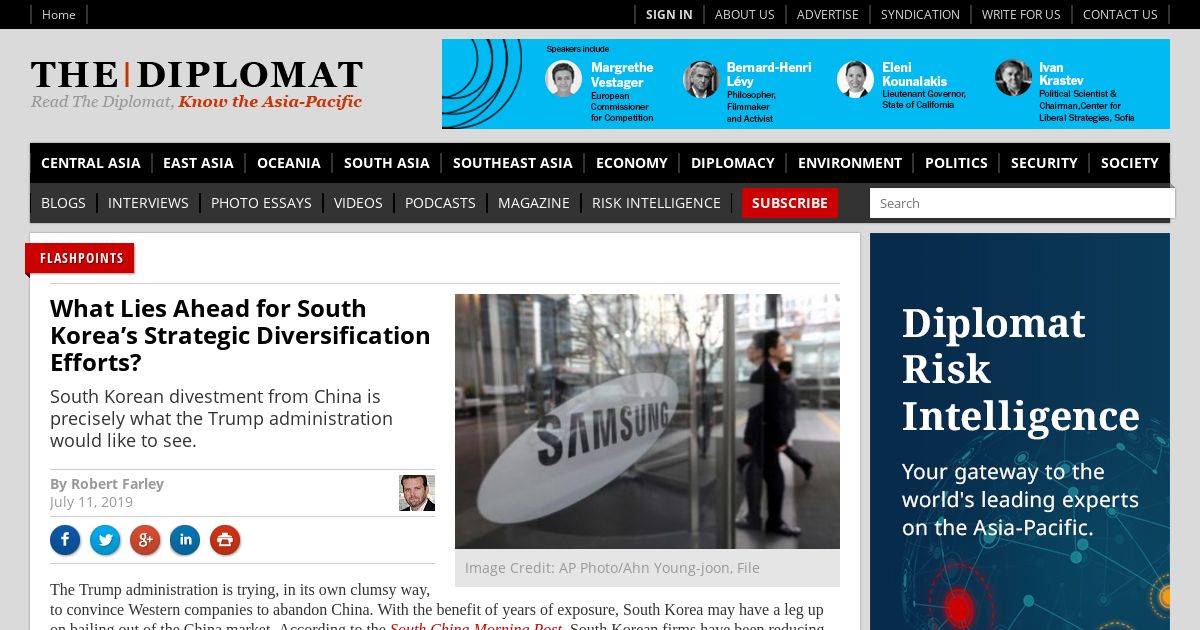
Task: Open Sign In page
Action: point(669,14)
